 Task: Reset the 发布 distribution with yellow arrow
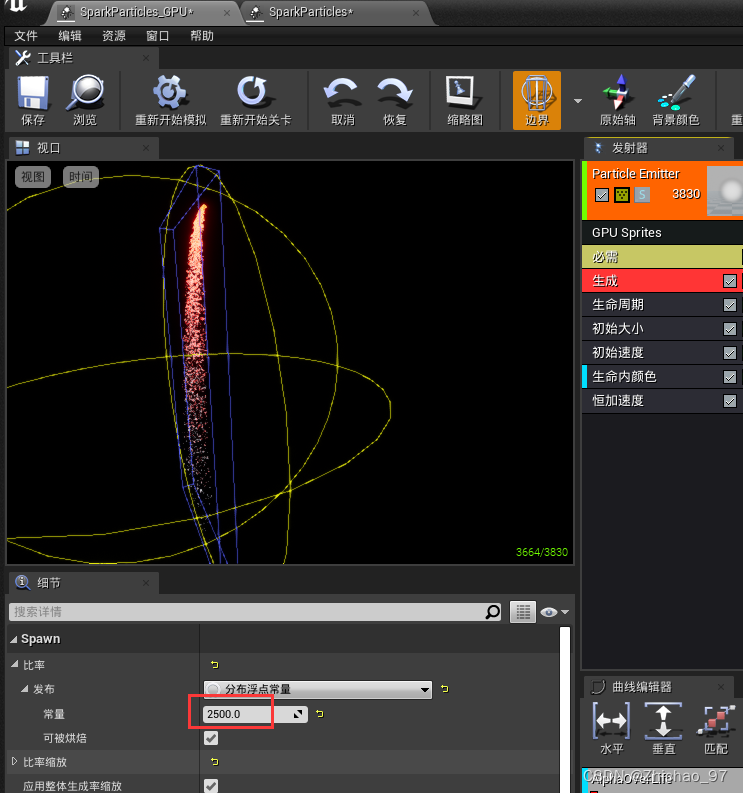pyautogui.click(x=445, y=689)
